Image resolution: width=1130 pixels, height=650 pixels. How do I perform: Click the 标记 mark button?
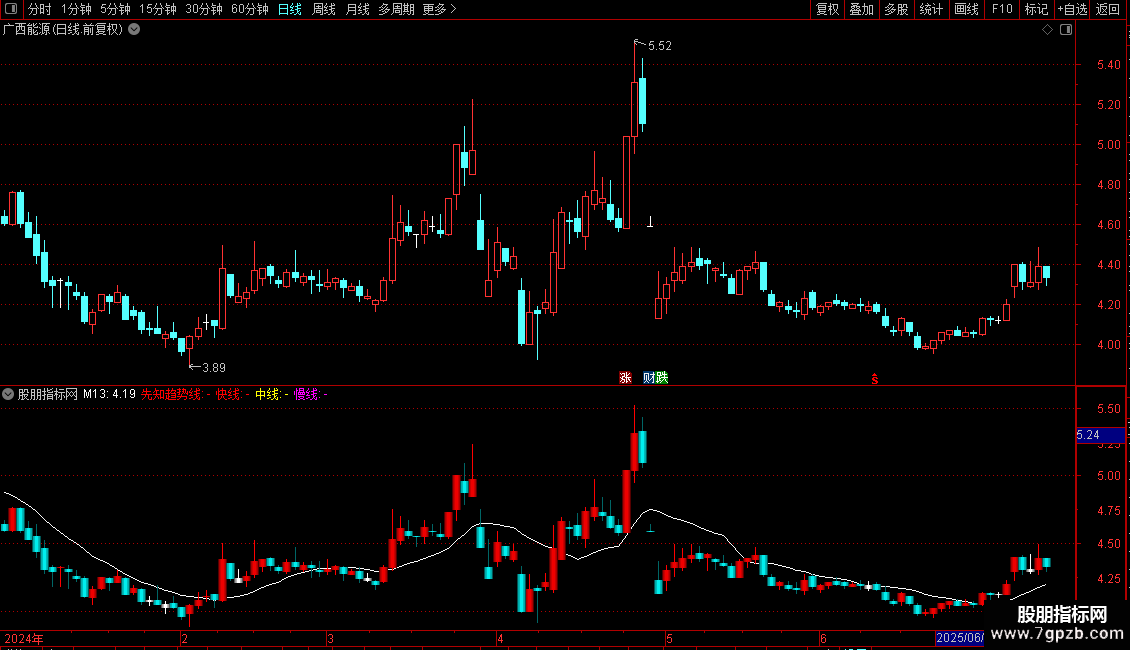tap(1036, 9)
